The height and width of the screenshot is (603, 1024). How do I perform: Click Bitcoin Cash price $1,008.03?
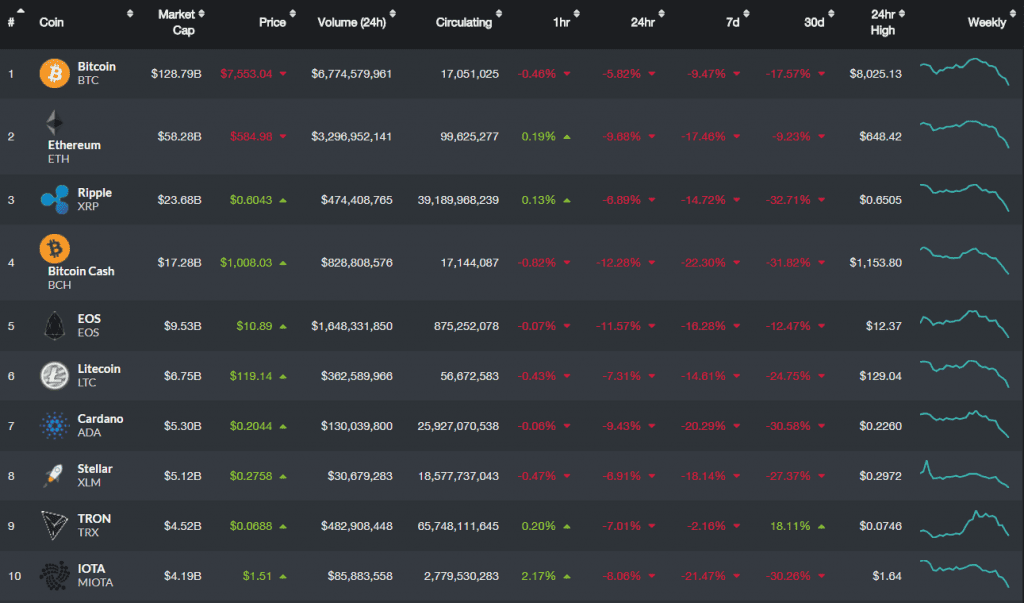[246, 263]
